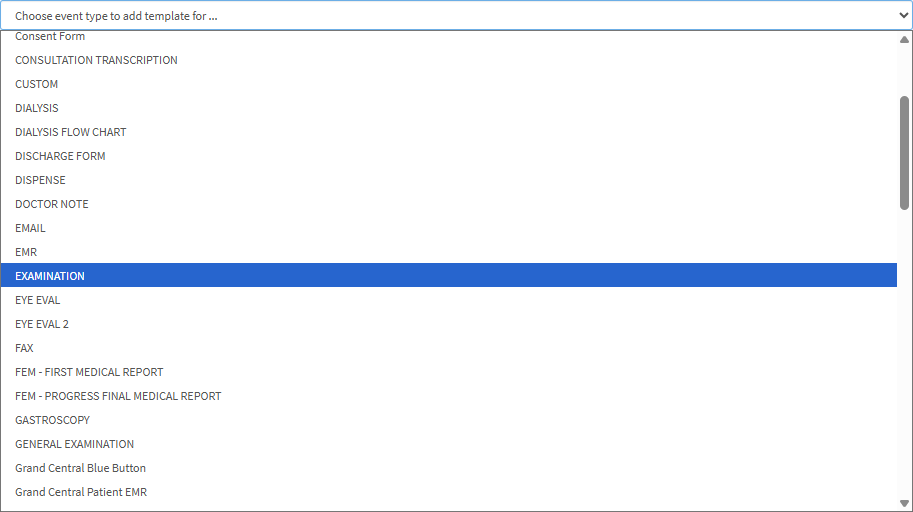This screenshot has width=913, height=512.
Task: Click the list scrollbar thumb
Action: pyautogui.click(x=904, y=152)
